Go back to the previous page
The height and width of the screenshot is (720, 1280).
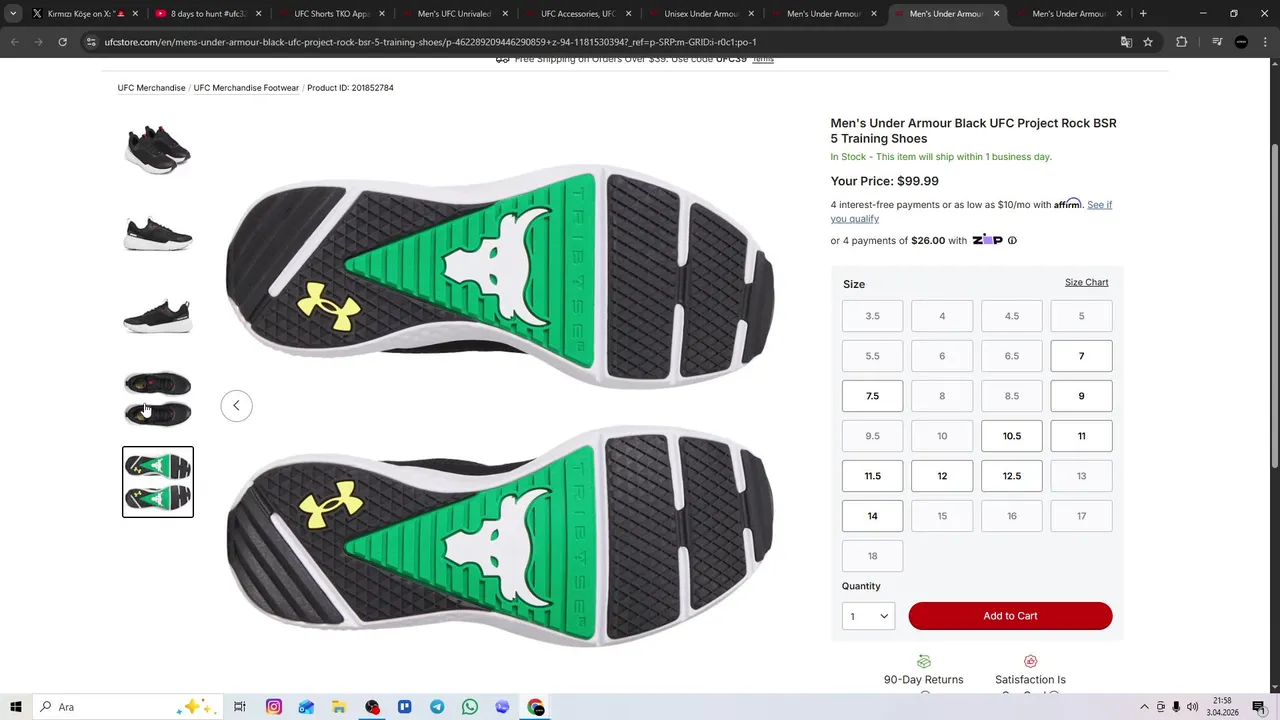(15, 42)
